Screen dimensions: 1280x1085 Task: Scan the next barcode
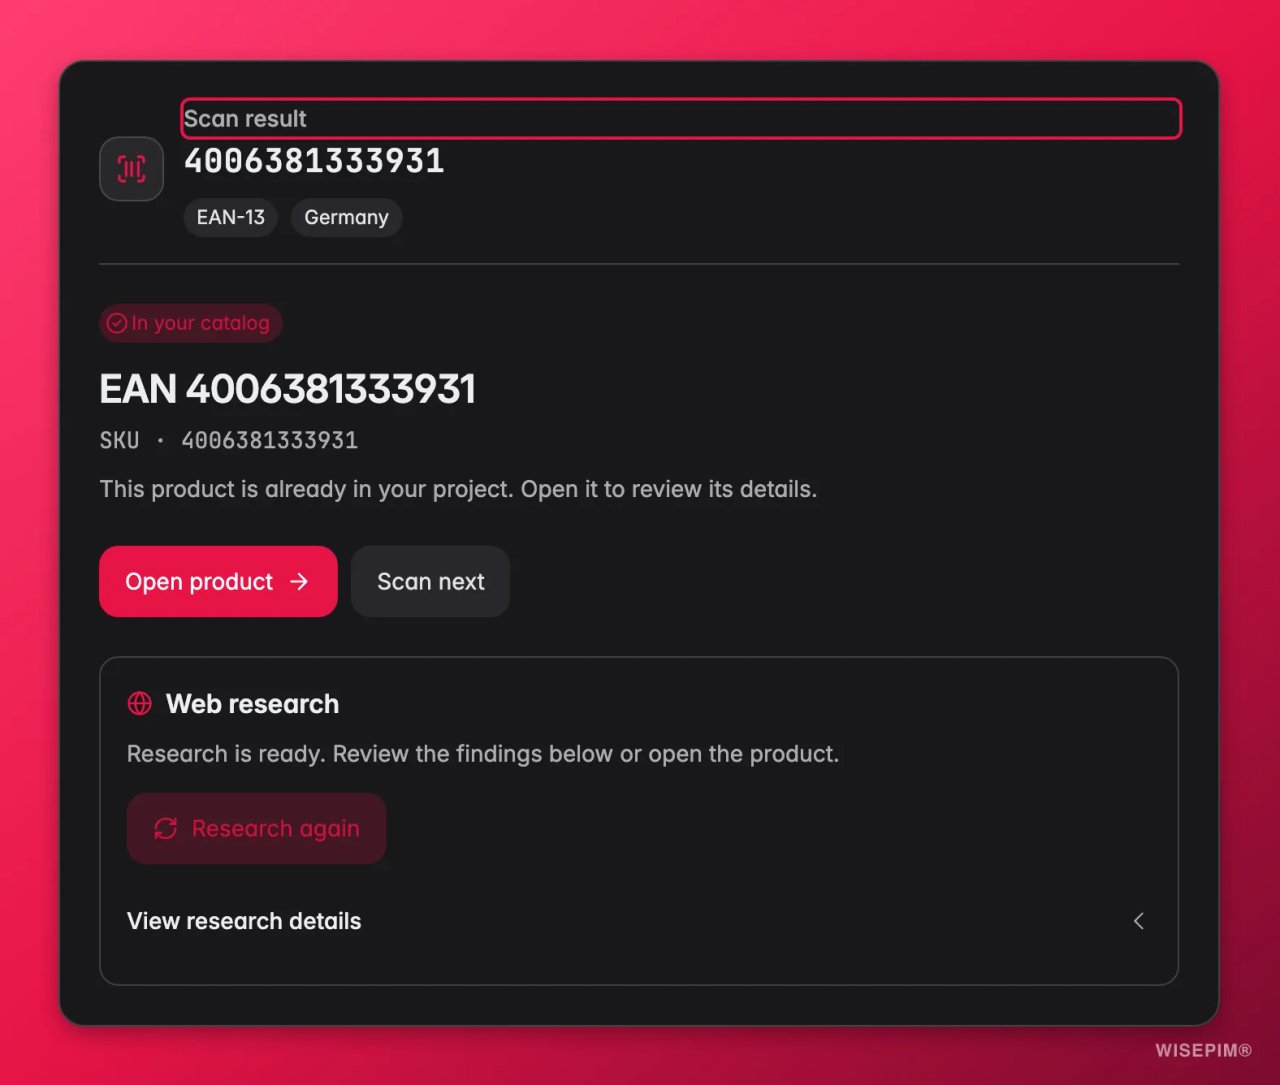click(430, 581)
